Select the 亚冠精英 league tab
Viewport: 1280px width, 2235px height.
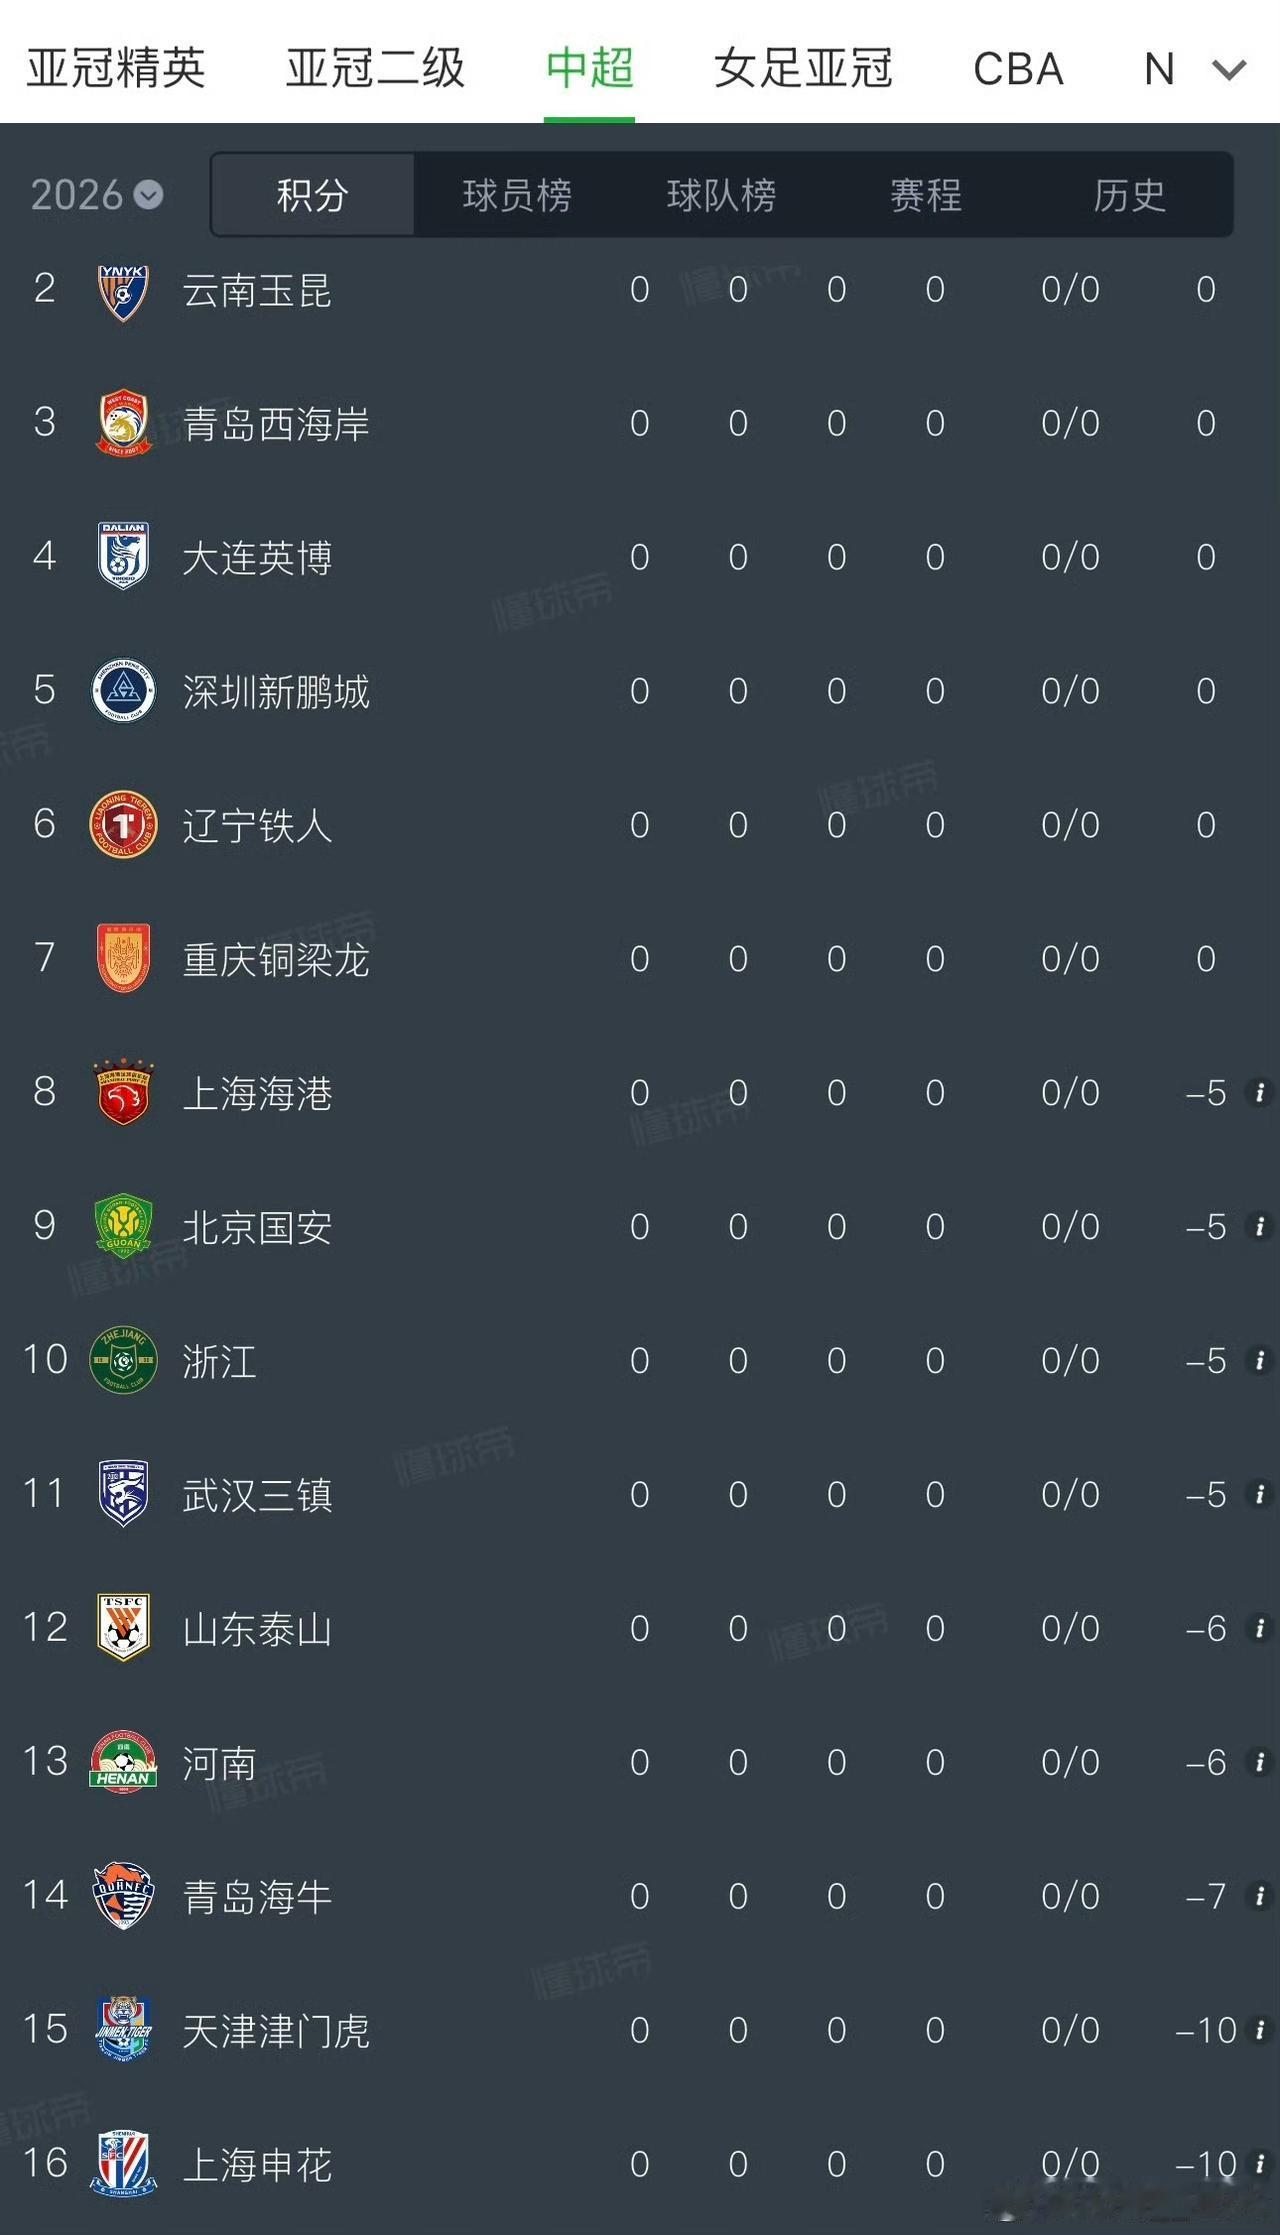[116, 69]
